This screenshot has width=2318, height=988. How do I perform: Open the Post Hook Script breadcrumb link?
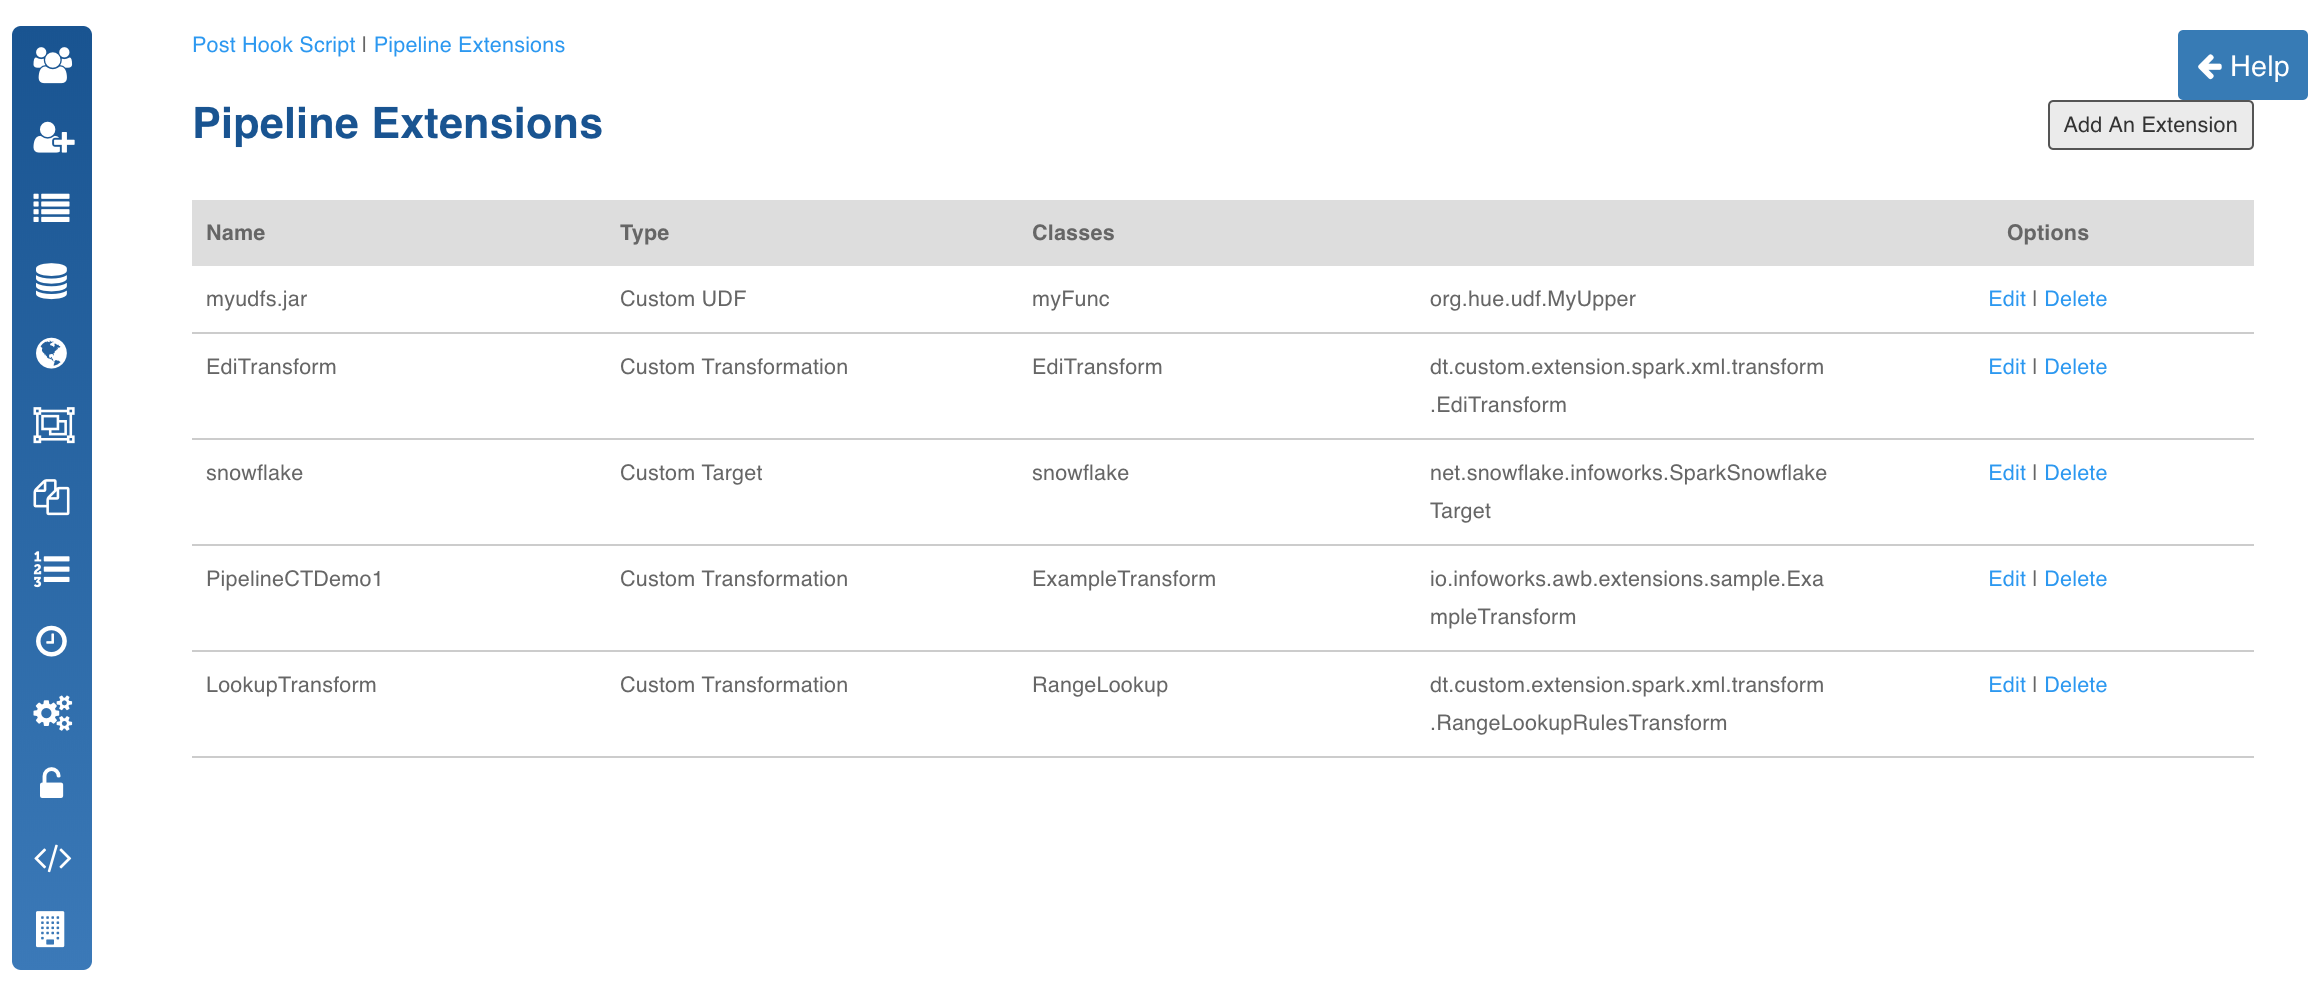click(x=273, y=45)
